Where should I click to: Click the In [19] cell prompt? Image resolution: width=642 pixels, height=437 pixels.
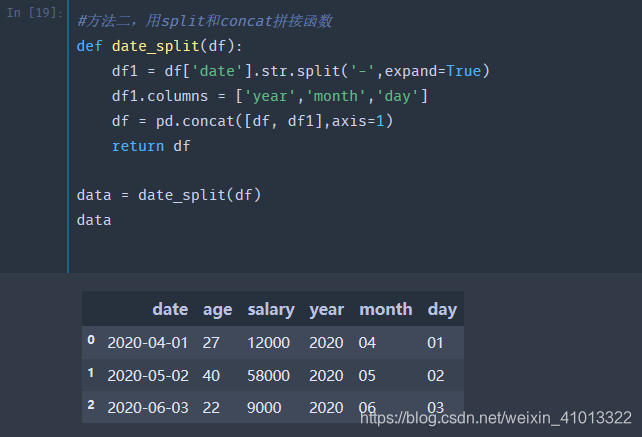(34, 13)
